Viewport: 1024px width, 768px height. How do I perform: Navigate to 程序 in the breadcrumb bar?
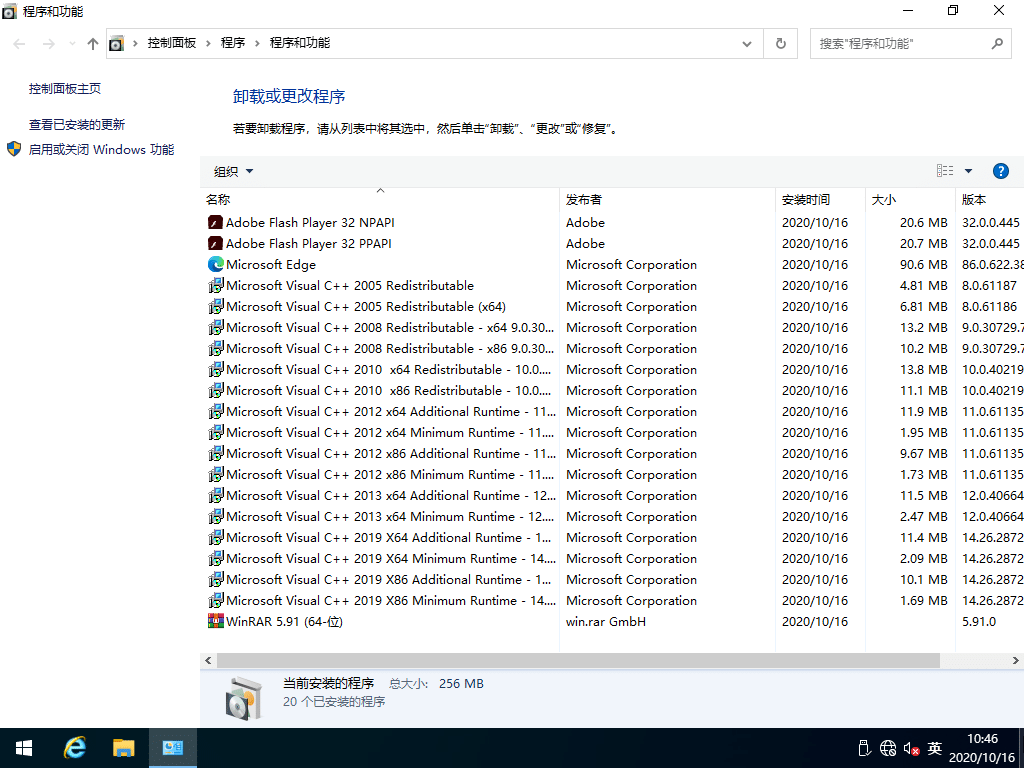pyautogui.click(x=234, y=43)
